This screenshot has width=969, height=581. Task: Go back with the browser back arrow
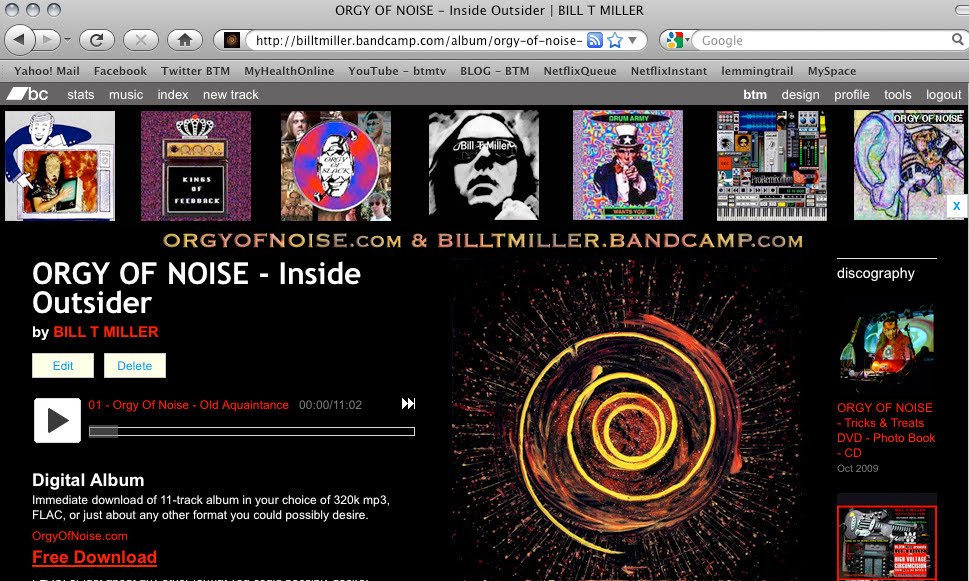19,40
